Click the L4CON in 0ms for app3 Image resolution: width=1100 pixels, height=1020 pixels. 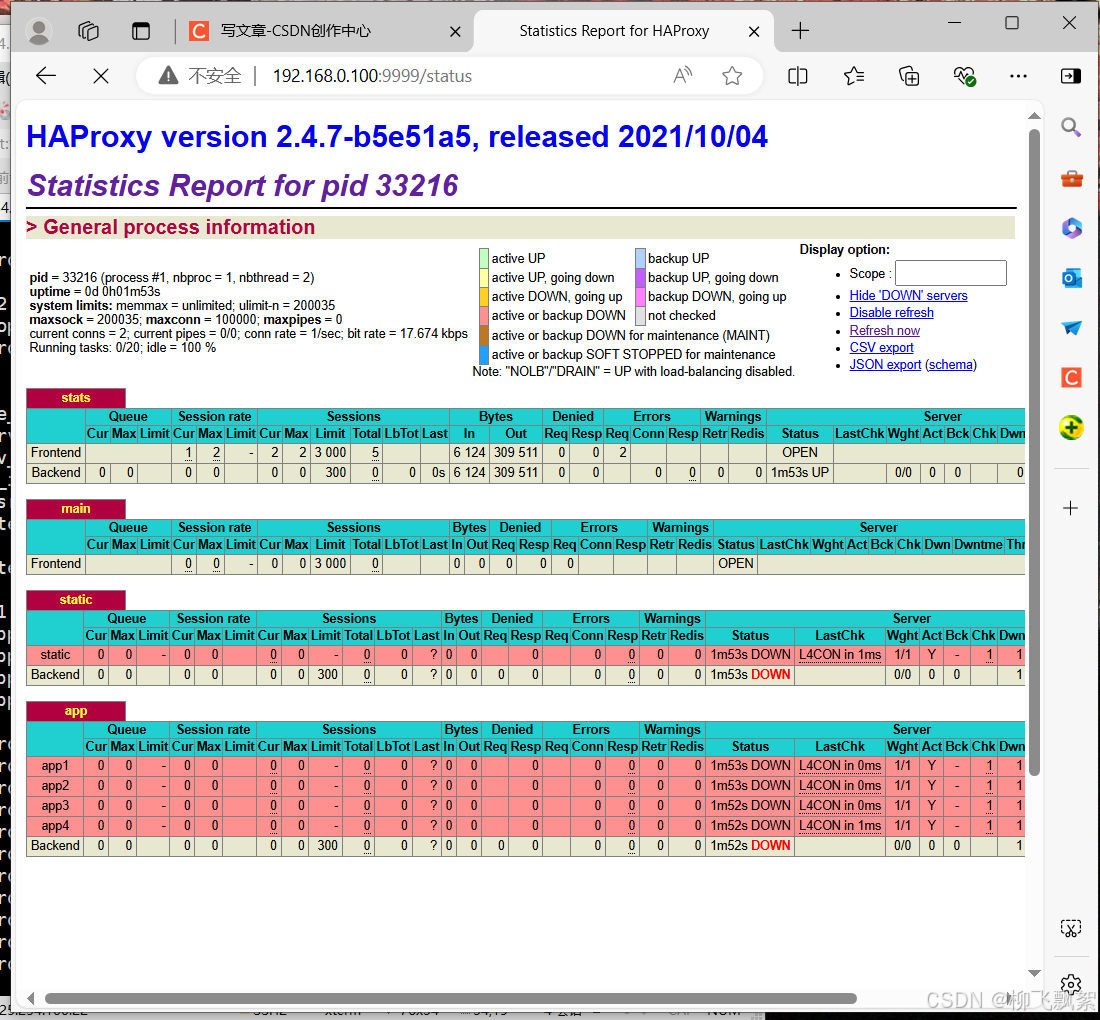(x=840, y=806)
